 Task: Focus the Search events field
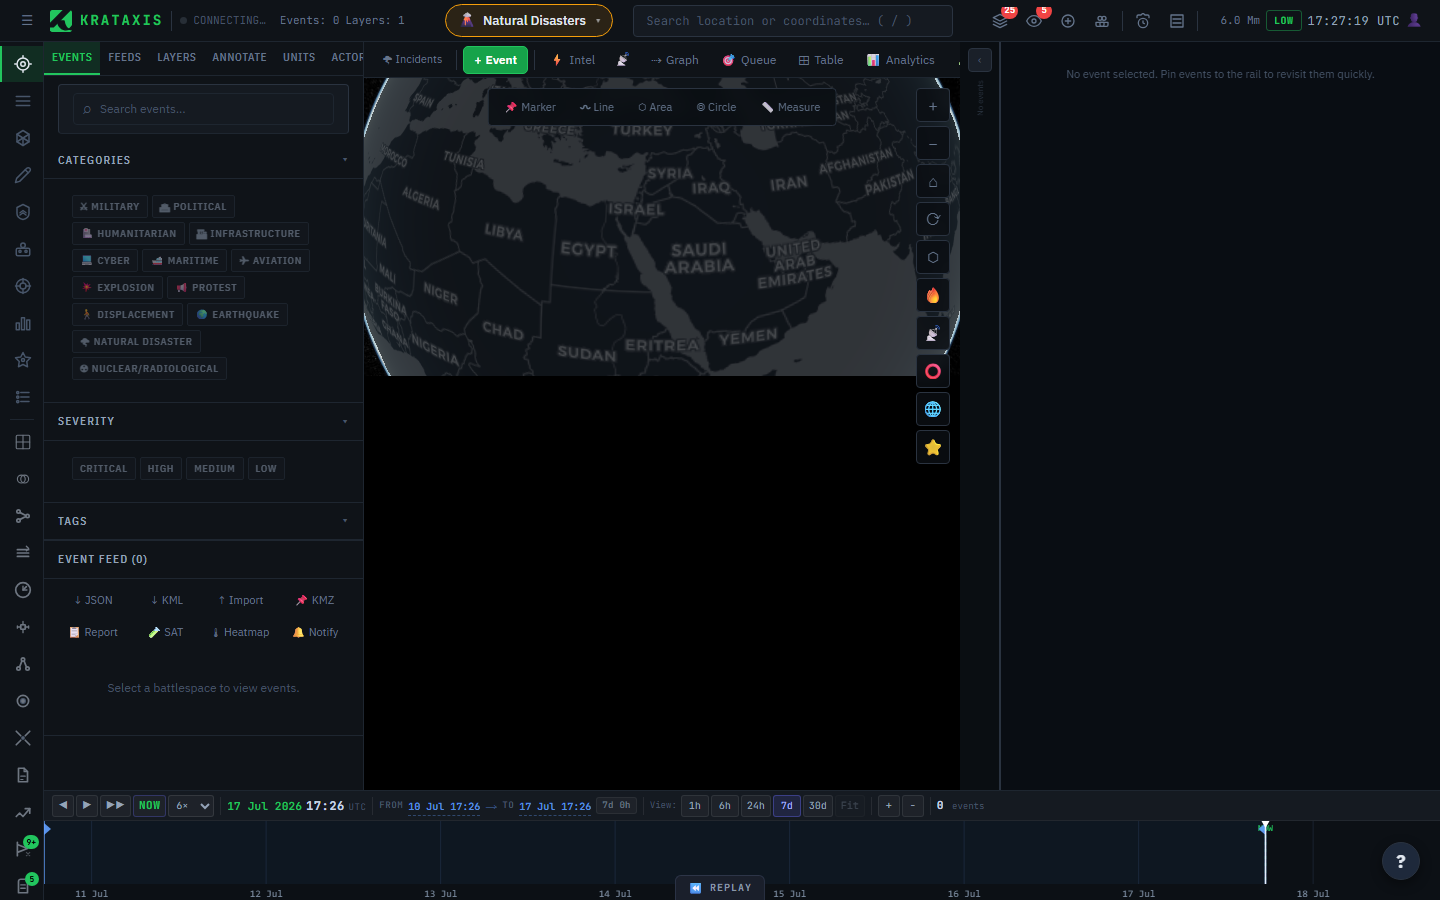click(x=203, y=109)
